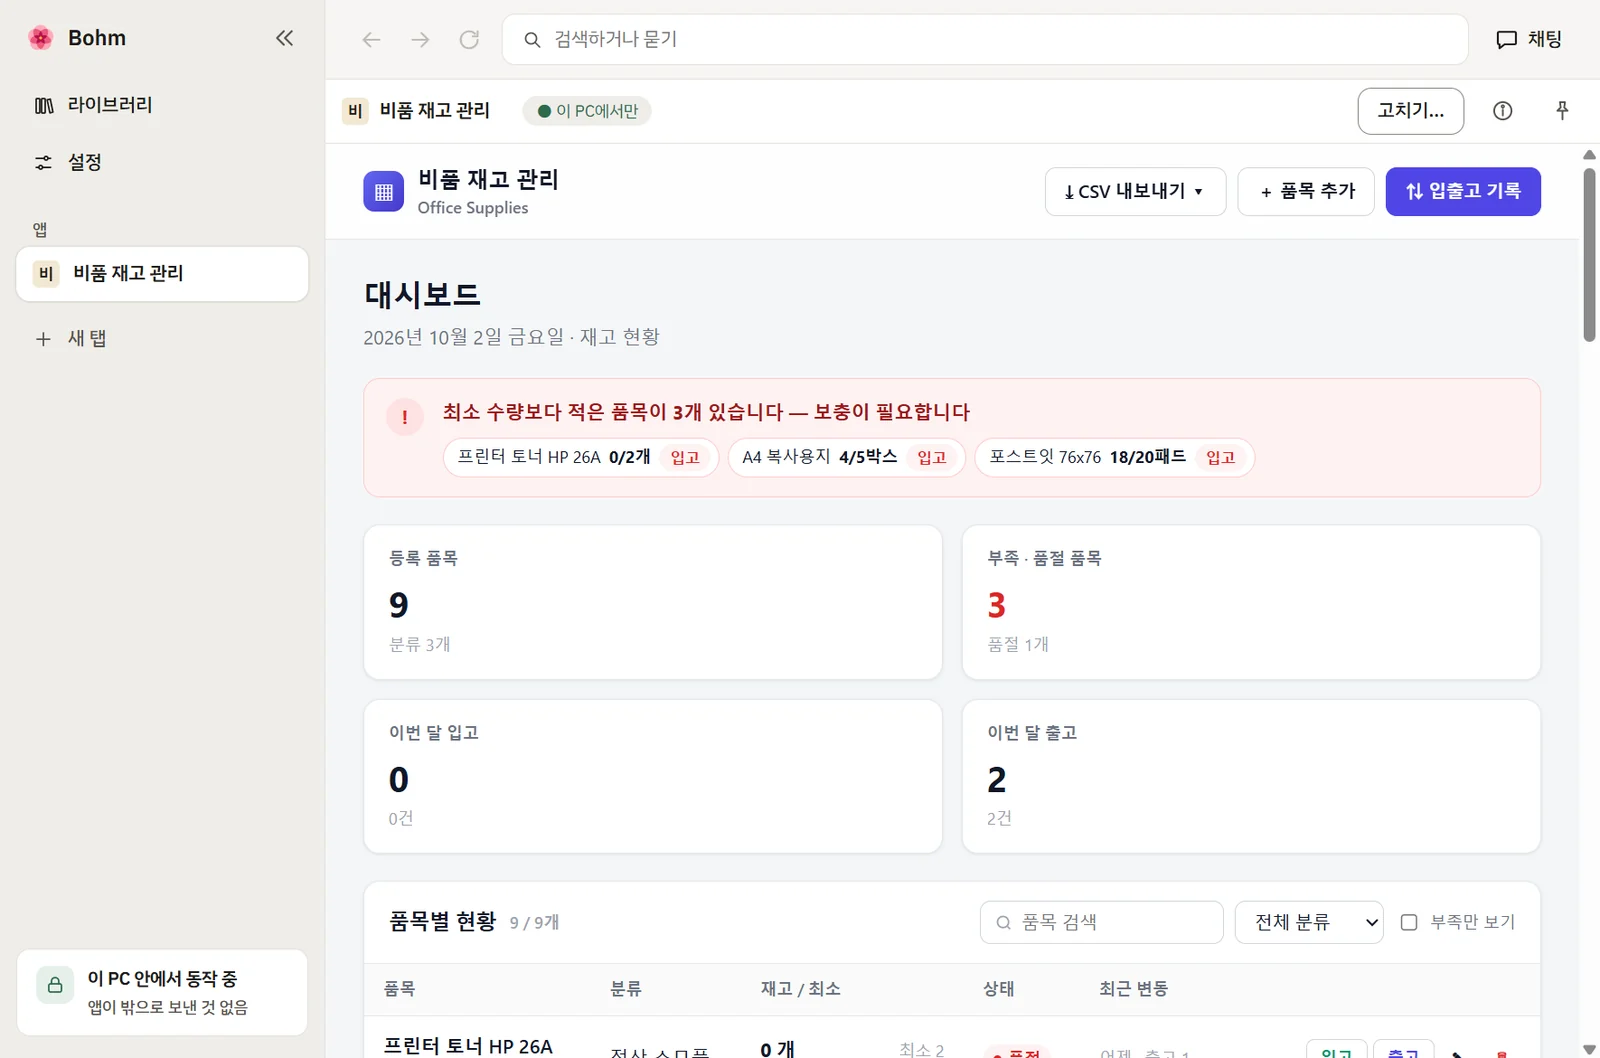Click 입고 for 포스트잇 76x76 alert
Viewport: 1600px width, 1058px height.
(1221, 457)
